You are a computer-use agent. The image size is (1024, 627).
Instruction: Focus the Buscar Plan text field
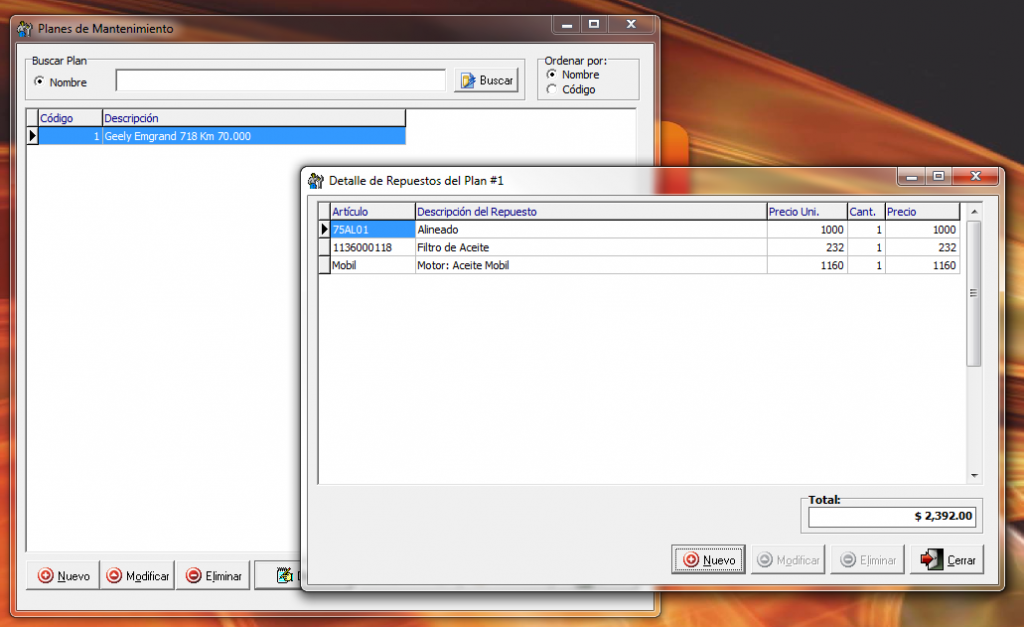pos(280,81)
